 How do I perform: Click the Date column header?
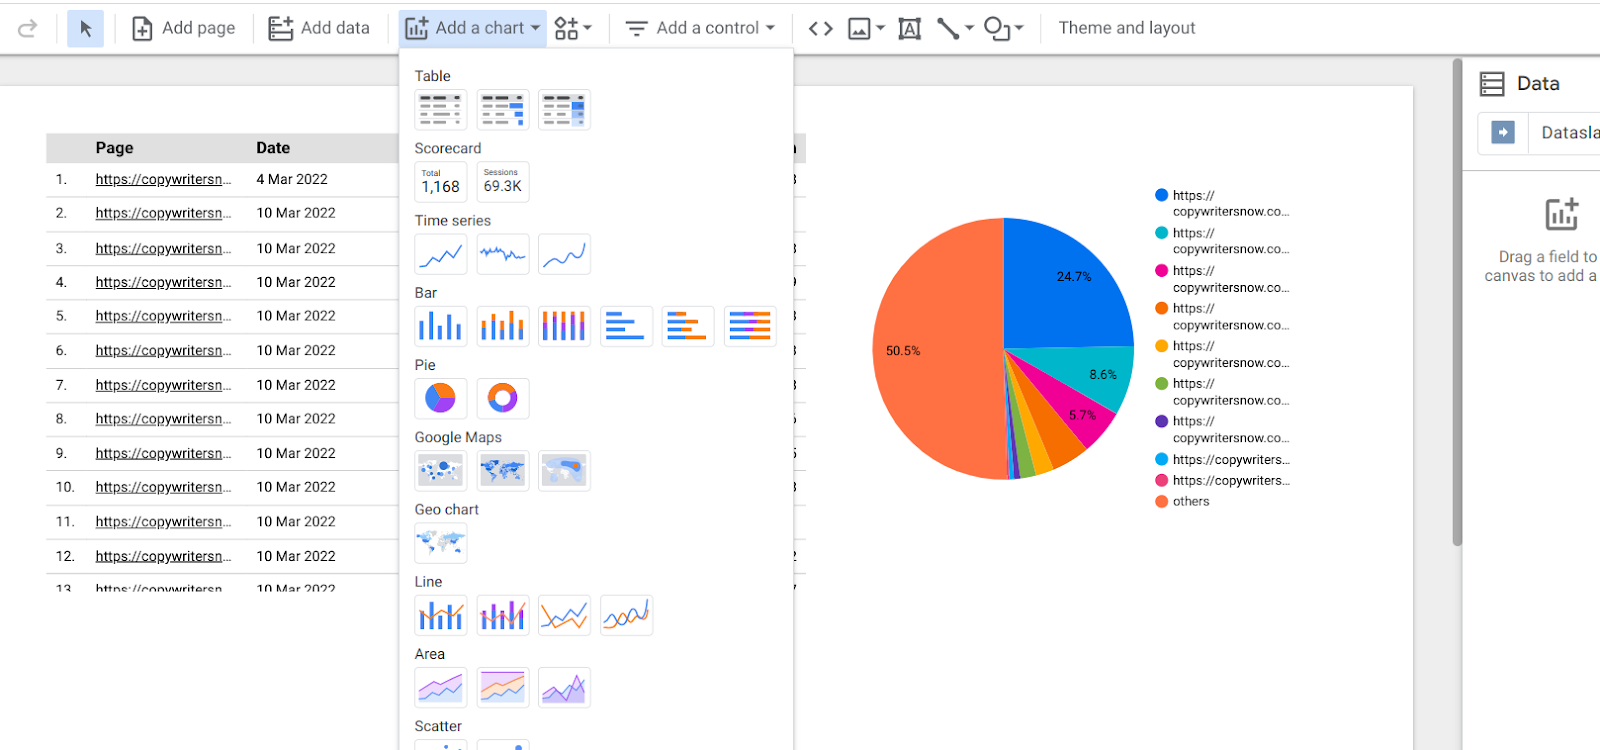pos(273,148)
